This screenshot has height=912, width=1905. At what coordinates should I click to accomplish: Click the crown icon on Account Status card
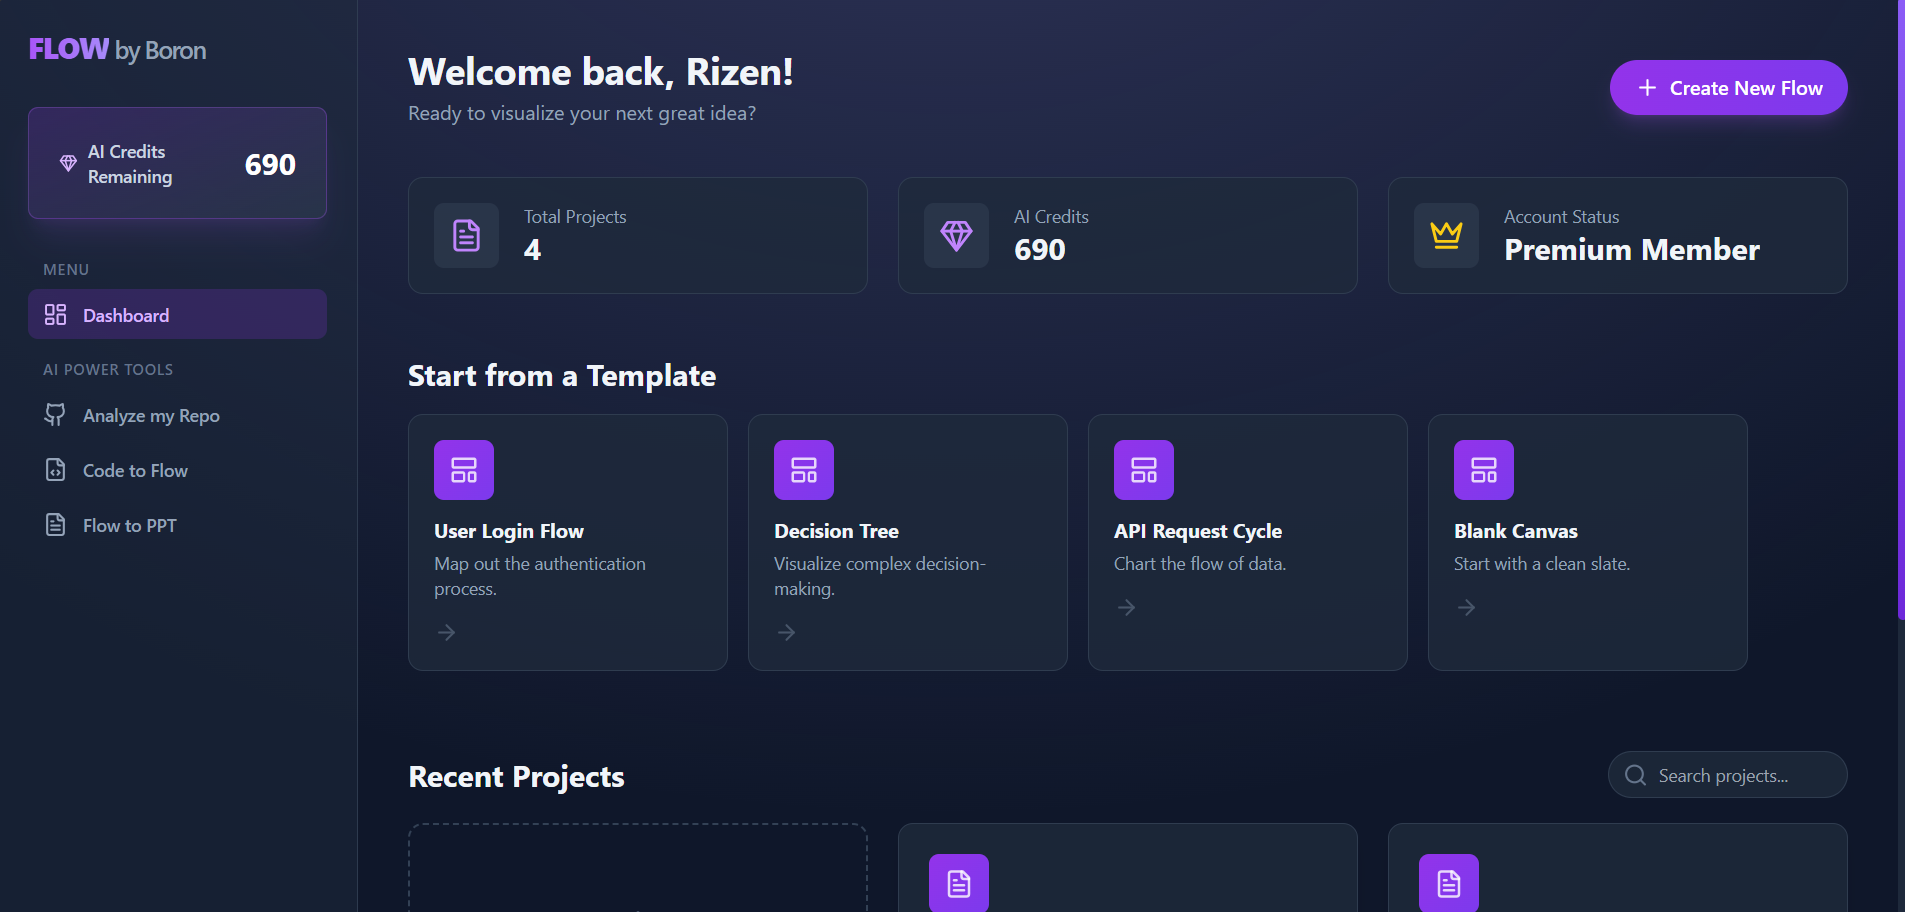pos(1446,236)
